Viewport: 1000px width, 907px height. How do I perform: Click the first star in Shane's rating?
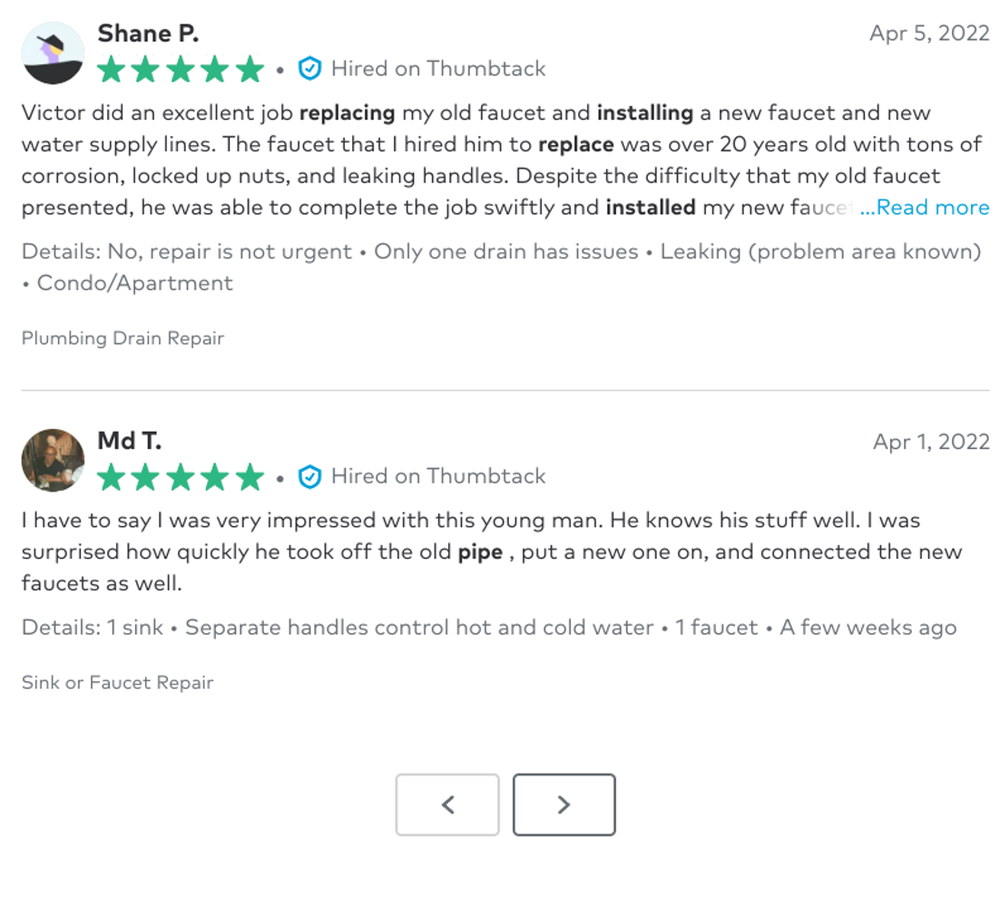112,70
